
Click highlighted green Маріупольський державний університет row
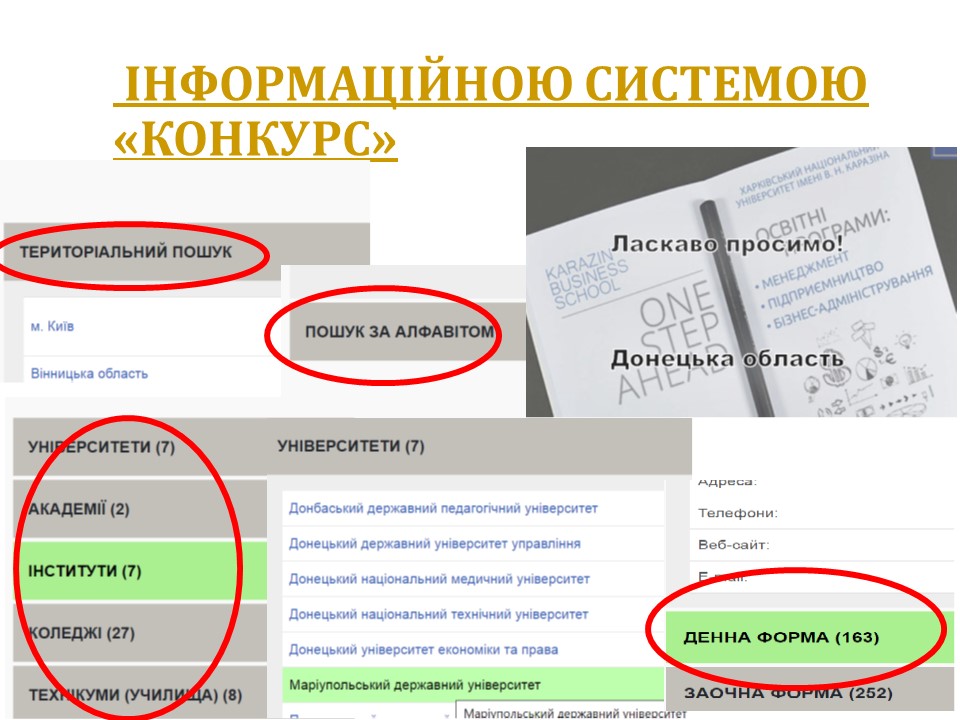414,685
